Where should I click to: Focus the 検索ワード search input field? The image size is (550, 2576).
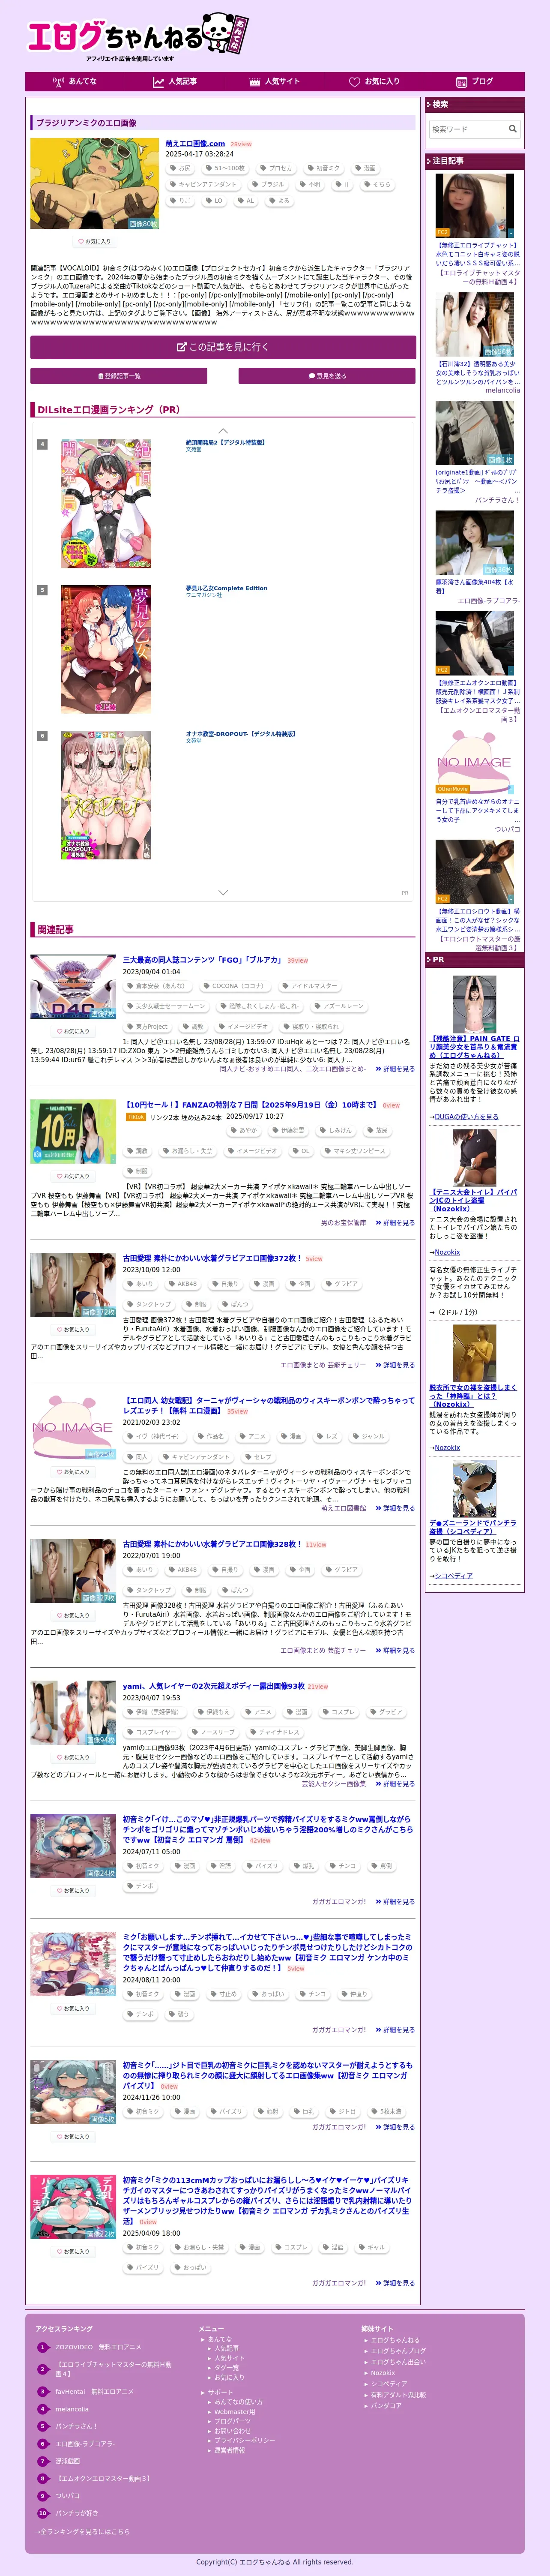point(467,129)
